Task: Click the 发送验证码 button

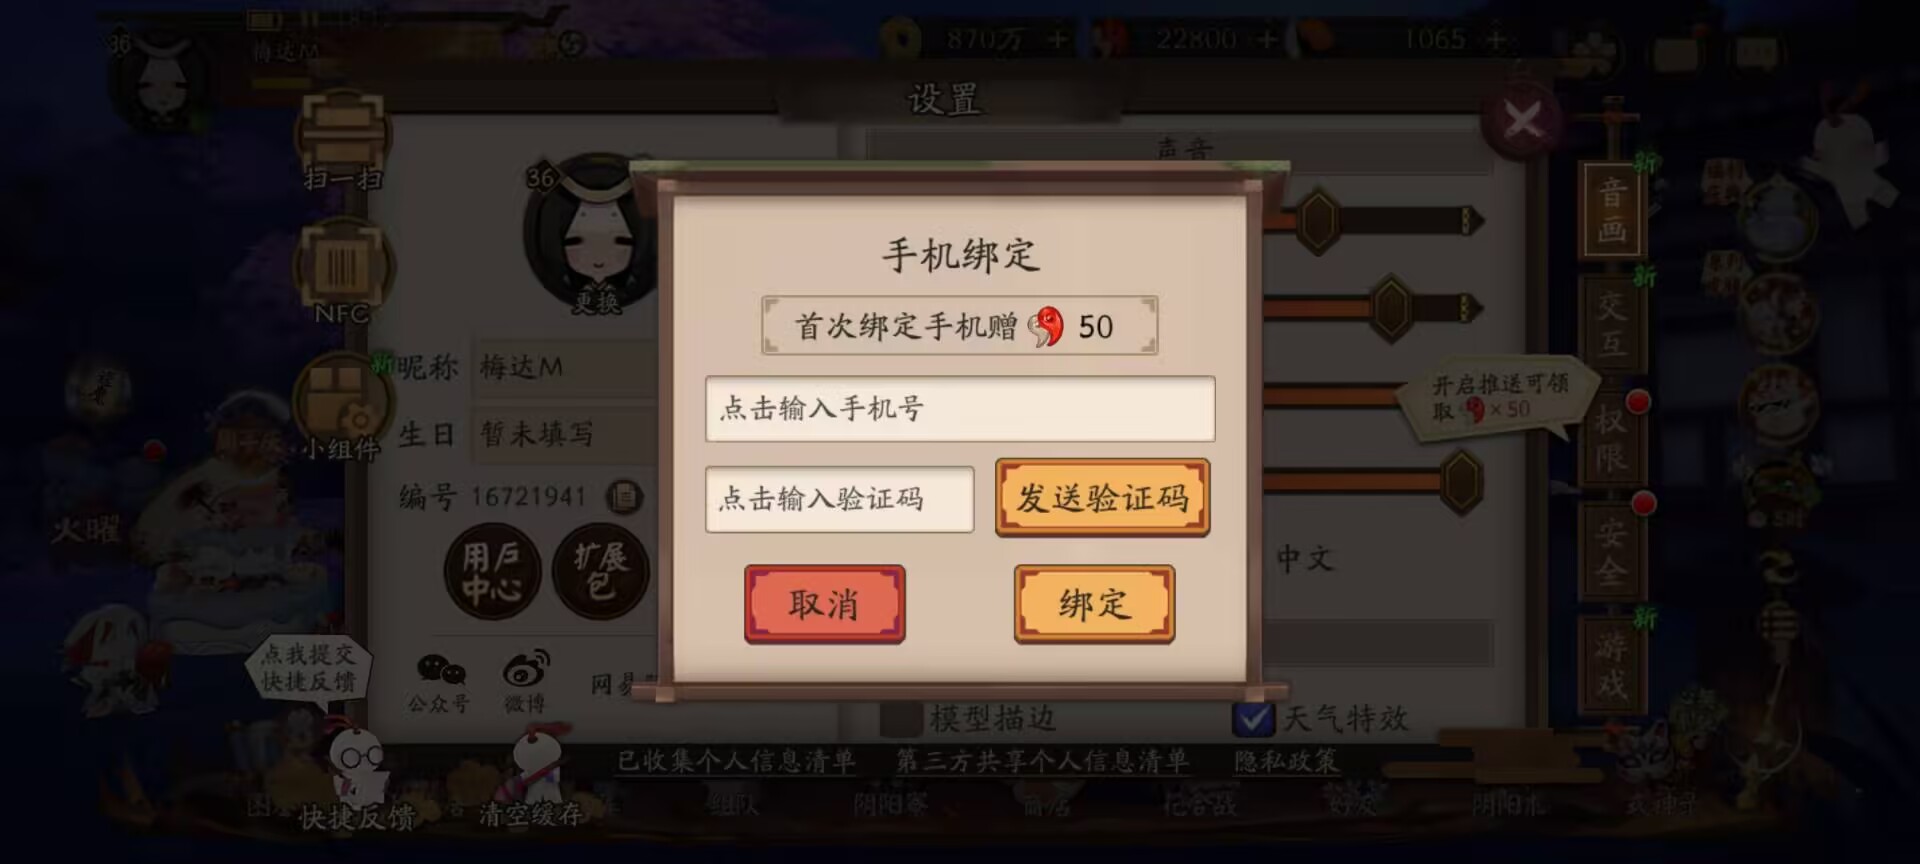Action: click(1102, 497)
